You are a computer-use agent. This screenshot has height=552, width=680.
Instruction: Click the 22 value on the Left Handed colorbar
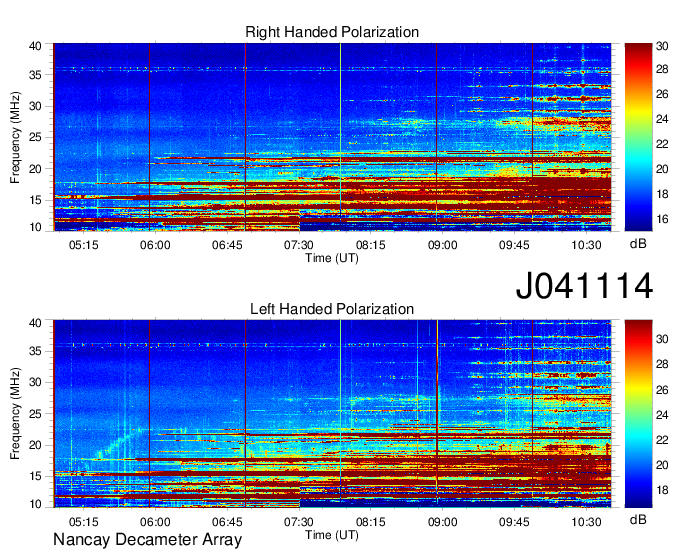point(662,440)
